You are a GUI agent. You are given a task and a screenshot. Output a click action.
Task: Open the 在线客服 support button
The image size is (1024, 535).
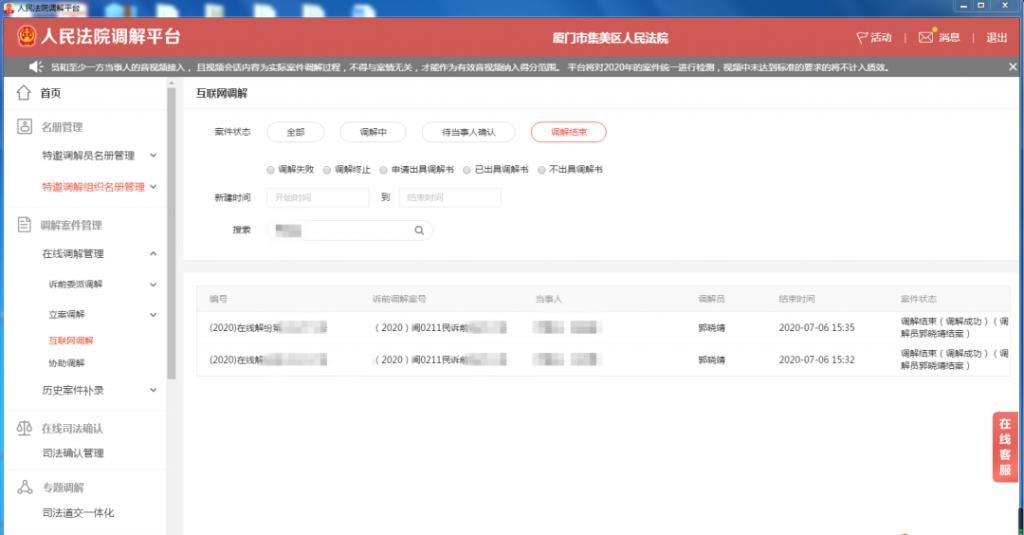pyautogui.click(x=1005, y=447)
